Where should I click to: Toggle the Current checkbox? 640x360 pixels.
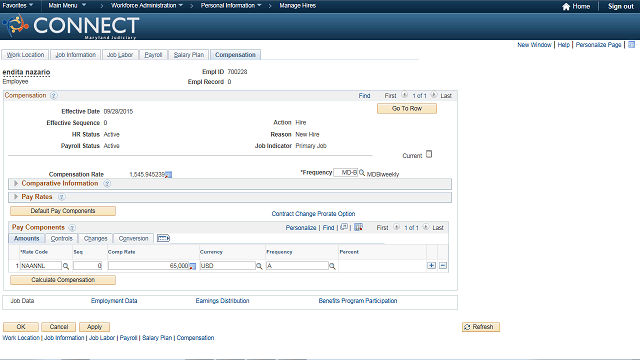click(x=429, y=154)
